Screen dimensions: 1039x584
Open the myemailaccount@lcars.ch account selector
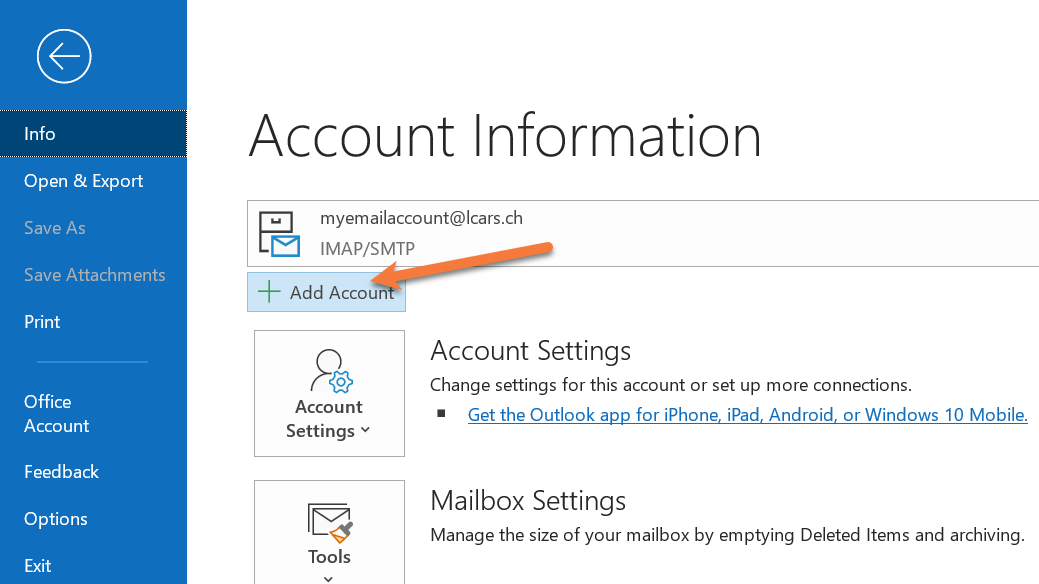[640, 233]
